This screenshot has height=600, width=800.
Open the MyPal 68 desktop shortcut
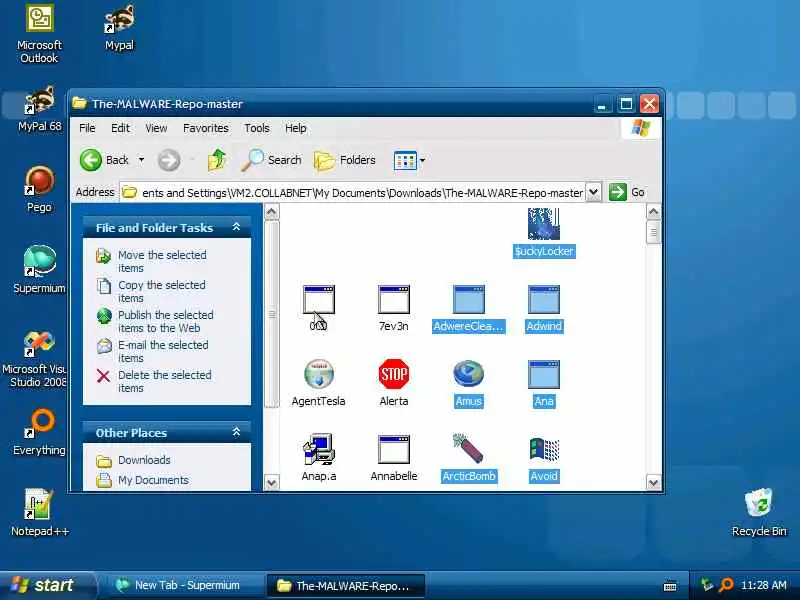click(39, 109)
